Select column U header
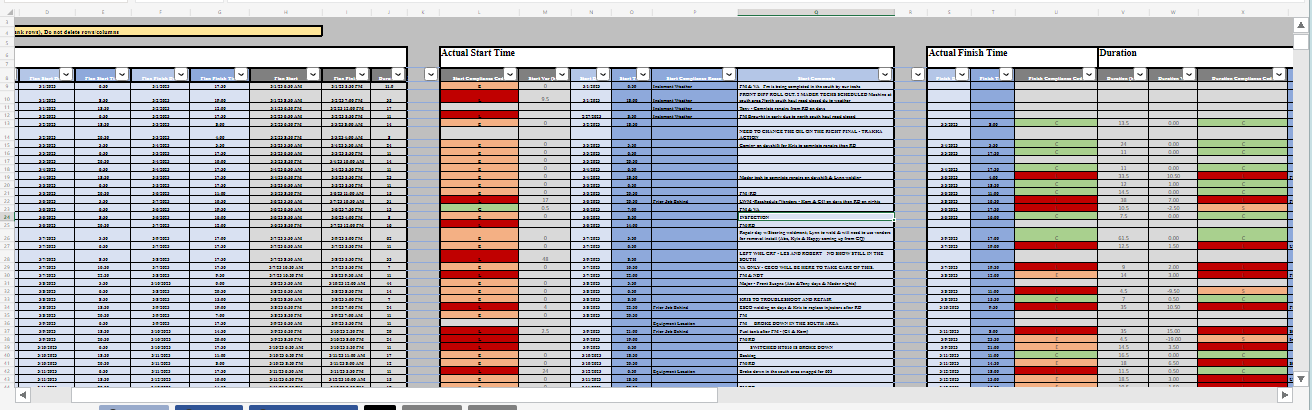The height and width of the screenshot is (410, 1312). coord(1056,14)
